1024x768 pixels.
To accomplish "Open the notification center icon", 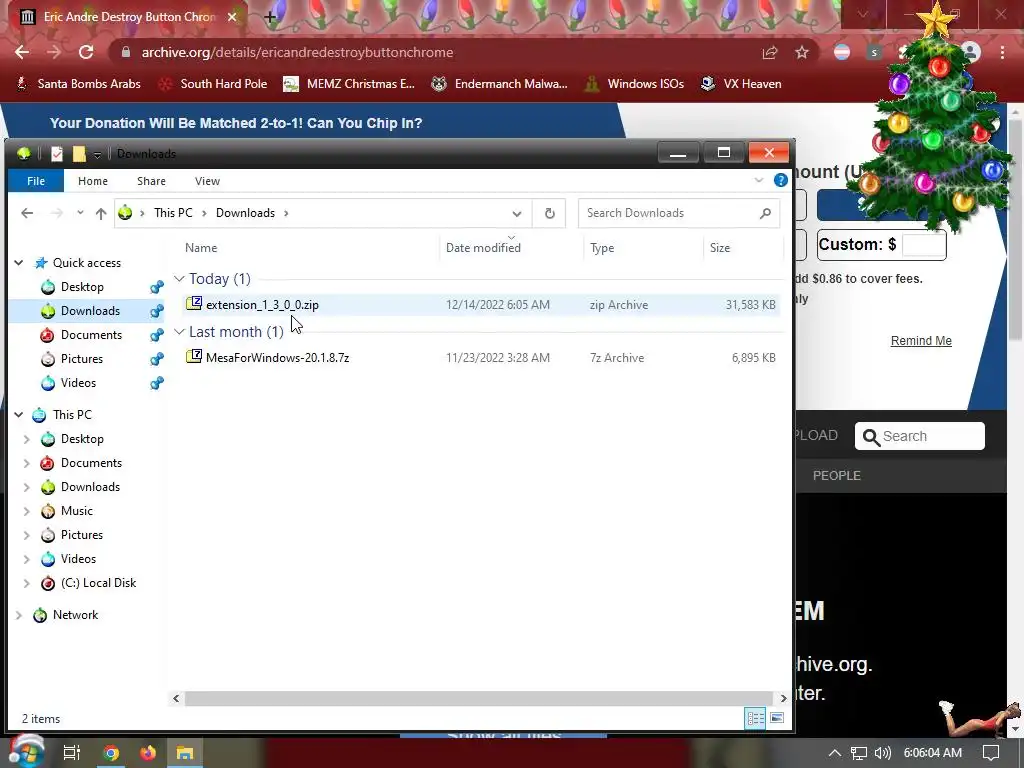I will 991,753.
